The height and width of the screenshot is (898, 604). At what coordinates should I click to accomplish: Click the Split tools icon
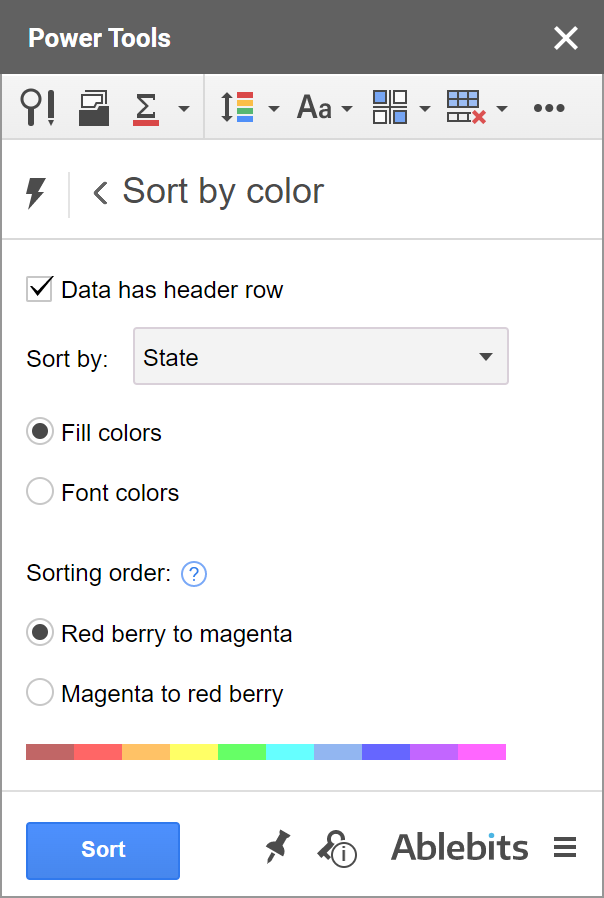[390, 107]
